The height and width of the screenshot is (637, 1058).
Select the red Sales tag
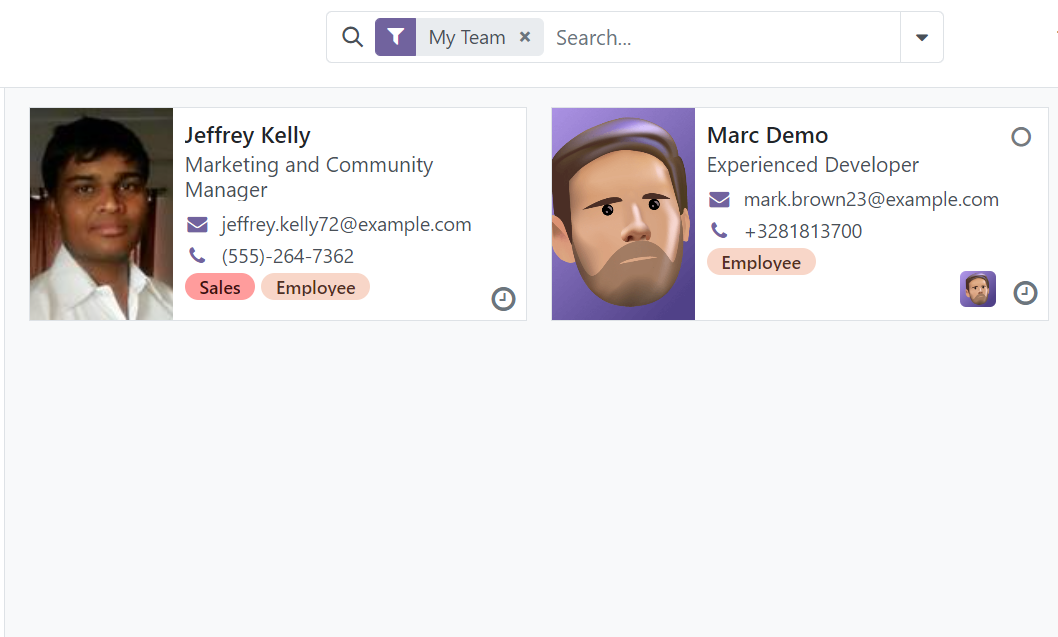[220, 288]
